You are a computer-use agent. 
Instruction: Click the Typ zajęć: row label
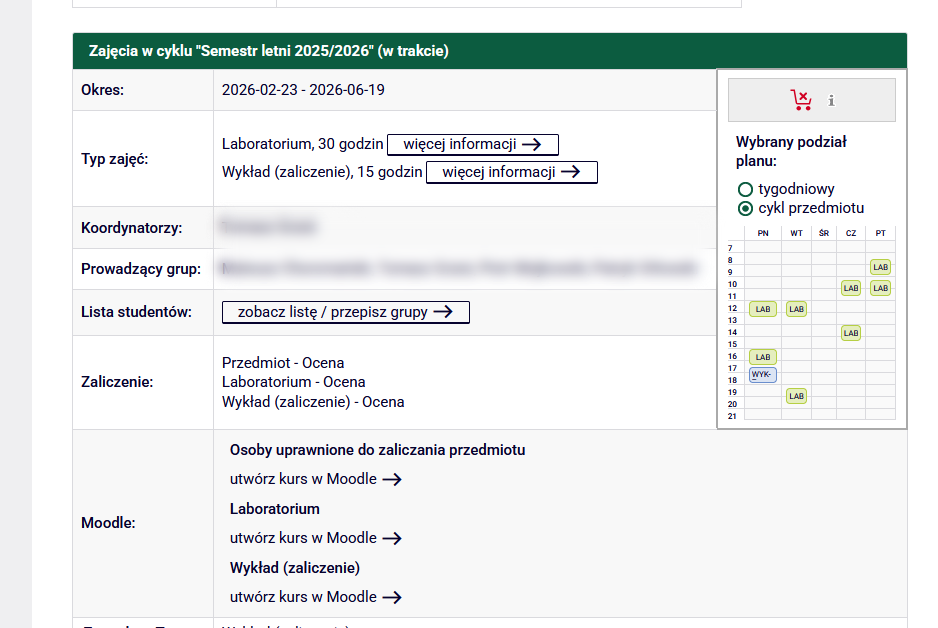(x=114, y=159)
